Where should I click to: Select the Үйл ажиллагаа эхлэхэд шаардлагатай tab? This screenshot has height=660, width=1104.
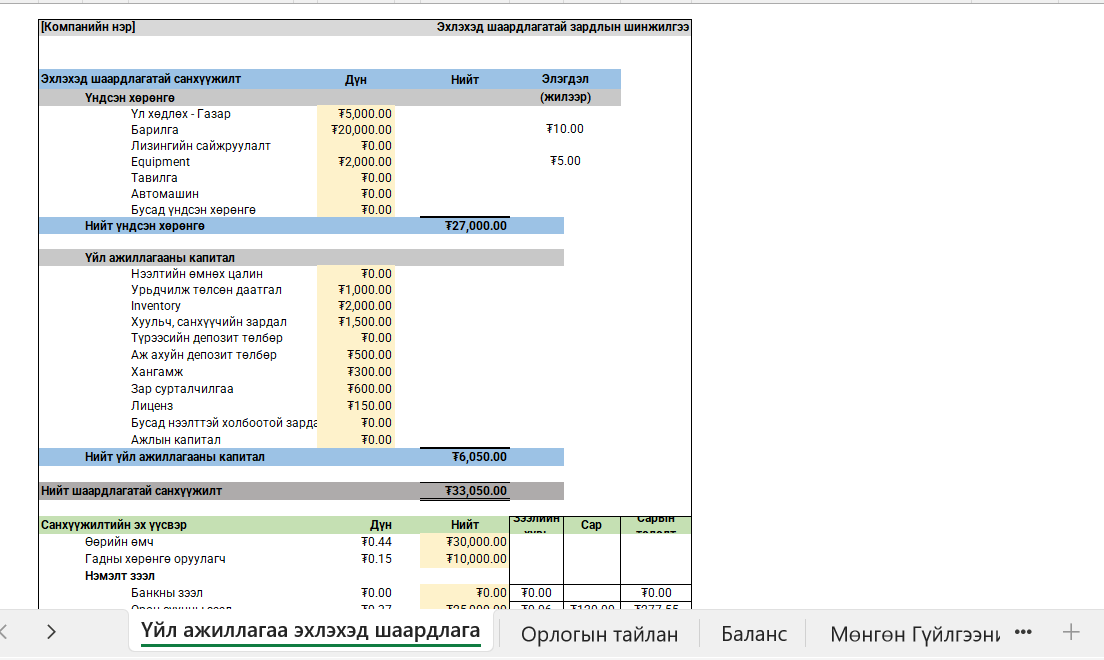click(x=310, y=631)
